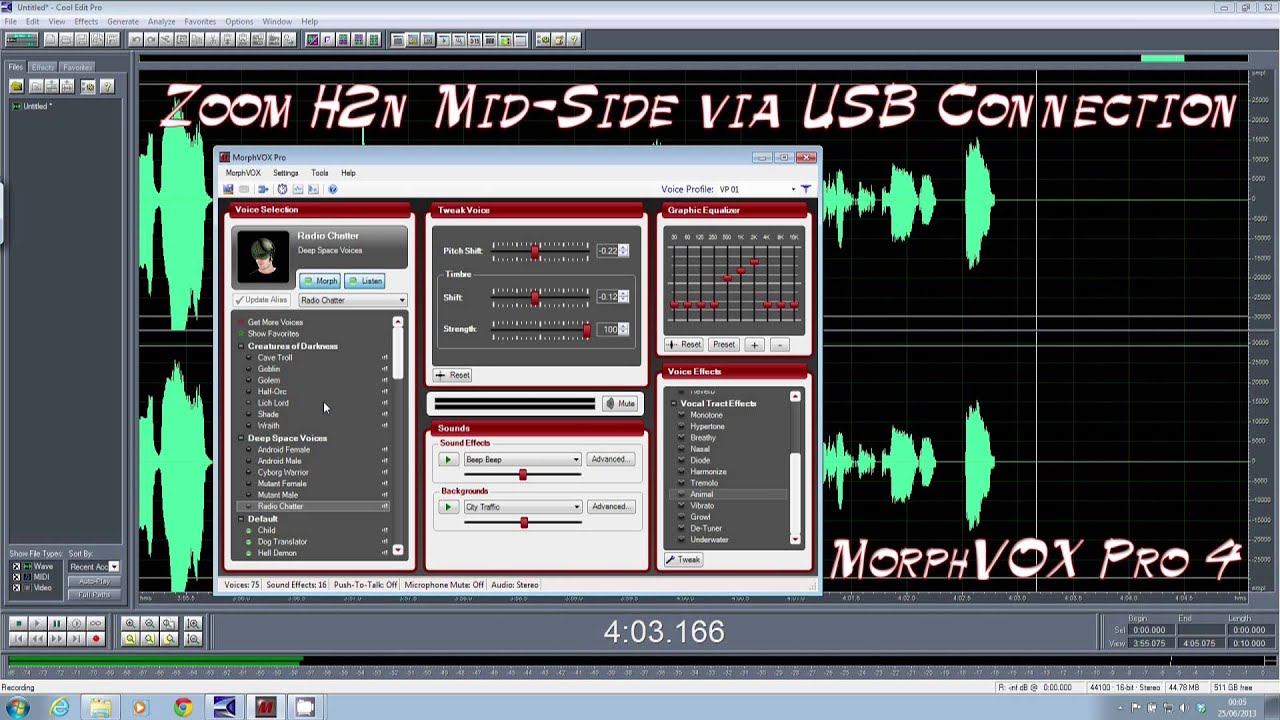Toggle the Wave file type checkbox

click(16, 567)
